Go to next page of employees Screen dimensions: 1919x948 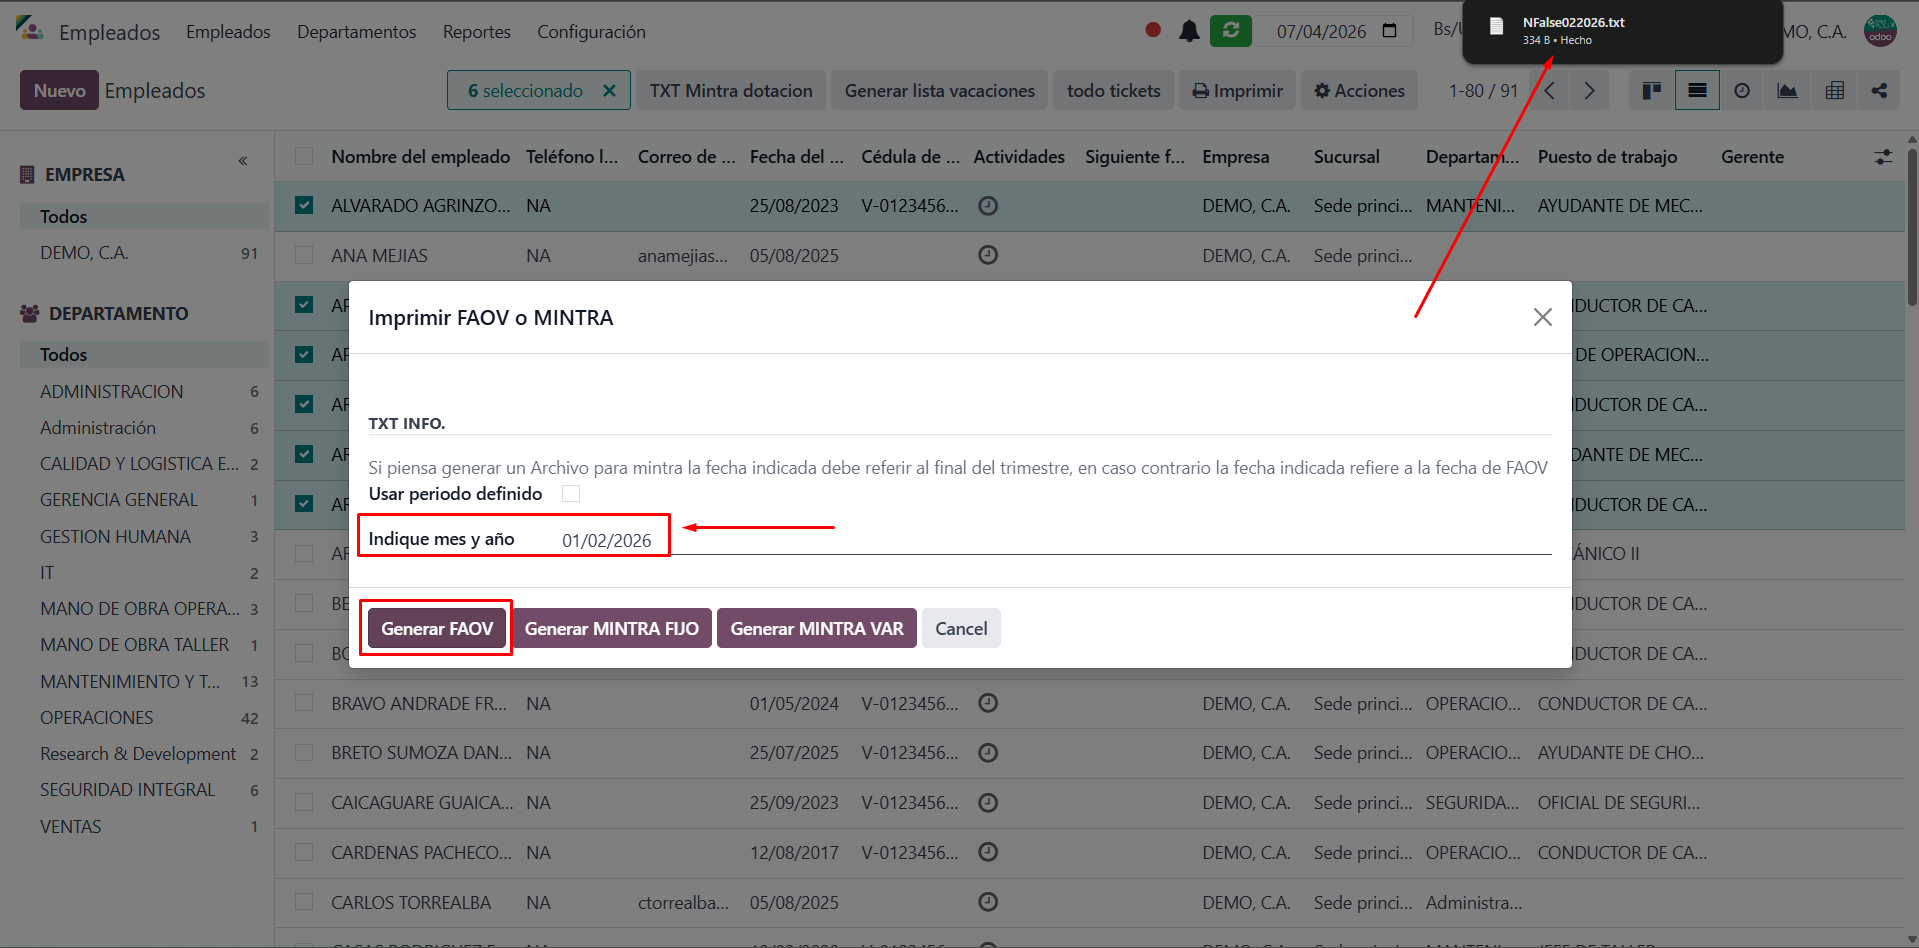coord(1589,91)
